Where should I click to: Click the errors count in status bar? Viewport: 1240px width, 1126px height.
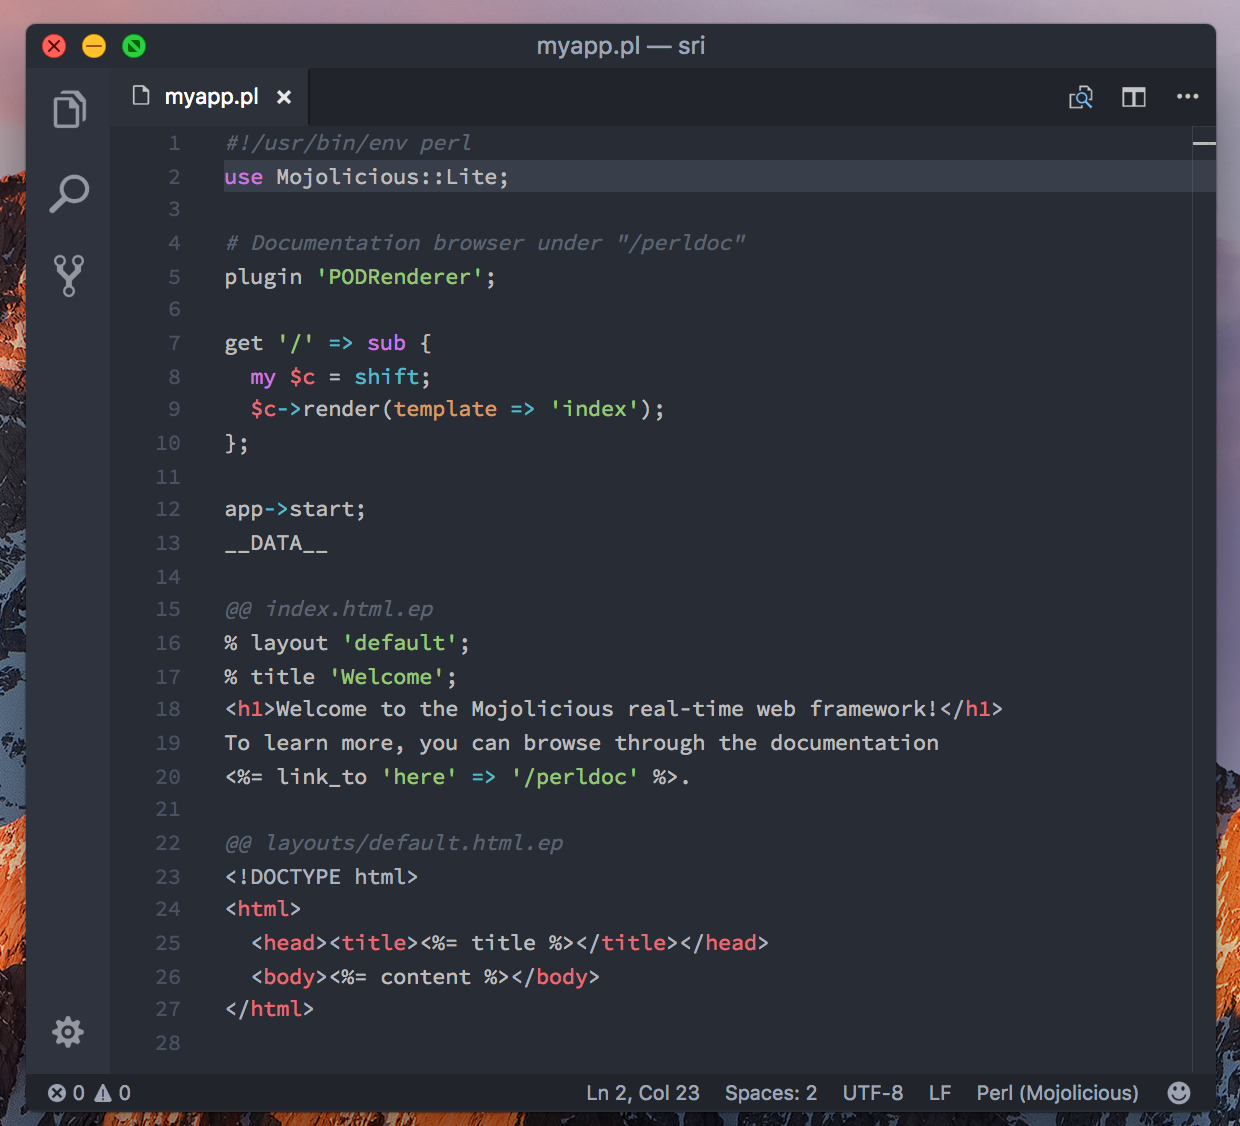point(66,1093)
